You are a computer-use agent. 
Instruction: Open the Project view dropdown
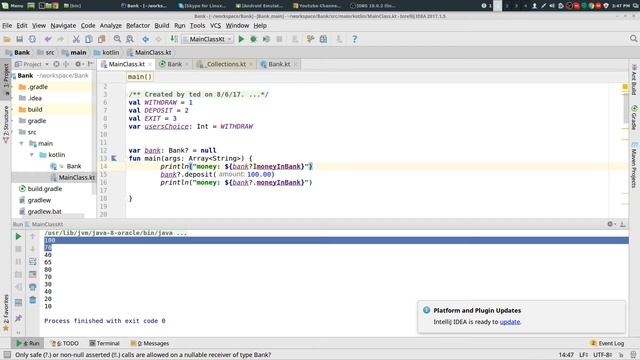(x=32, y=64)
